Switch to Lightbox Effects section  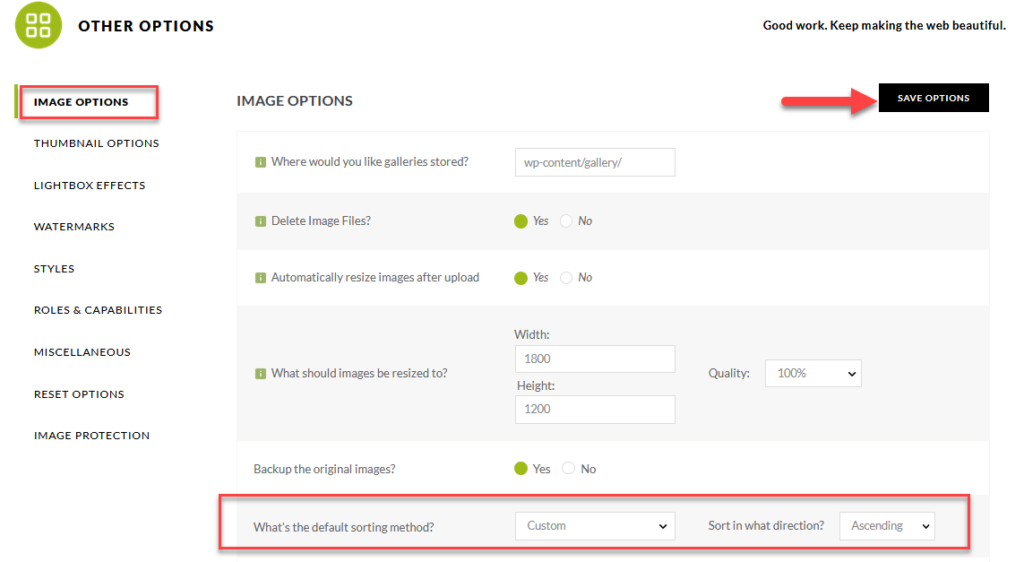(89, 185)
